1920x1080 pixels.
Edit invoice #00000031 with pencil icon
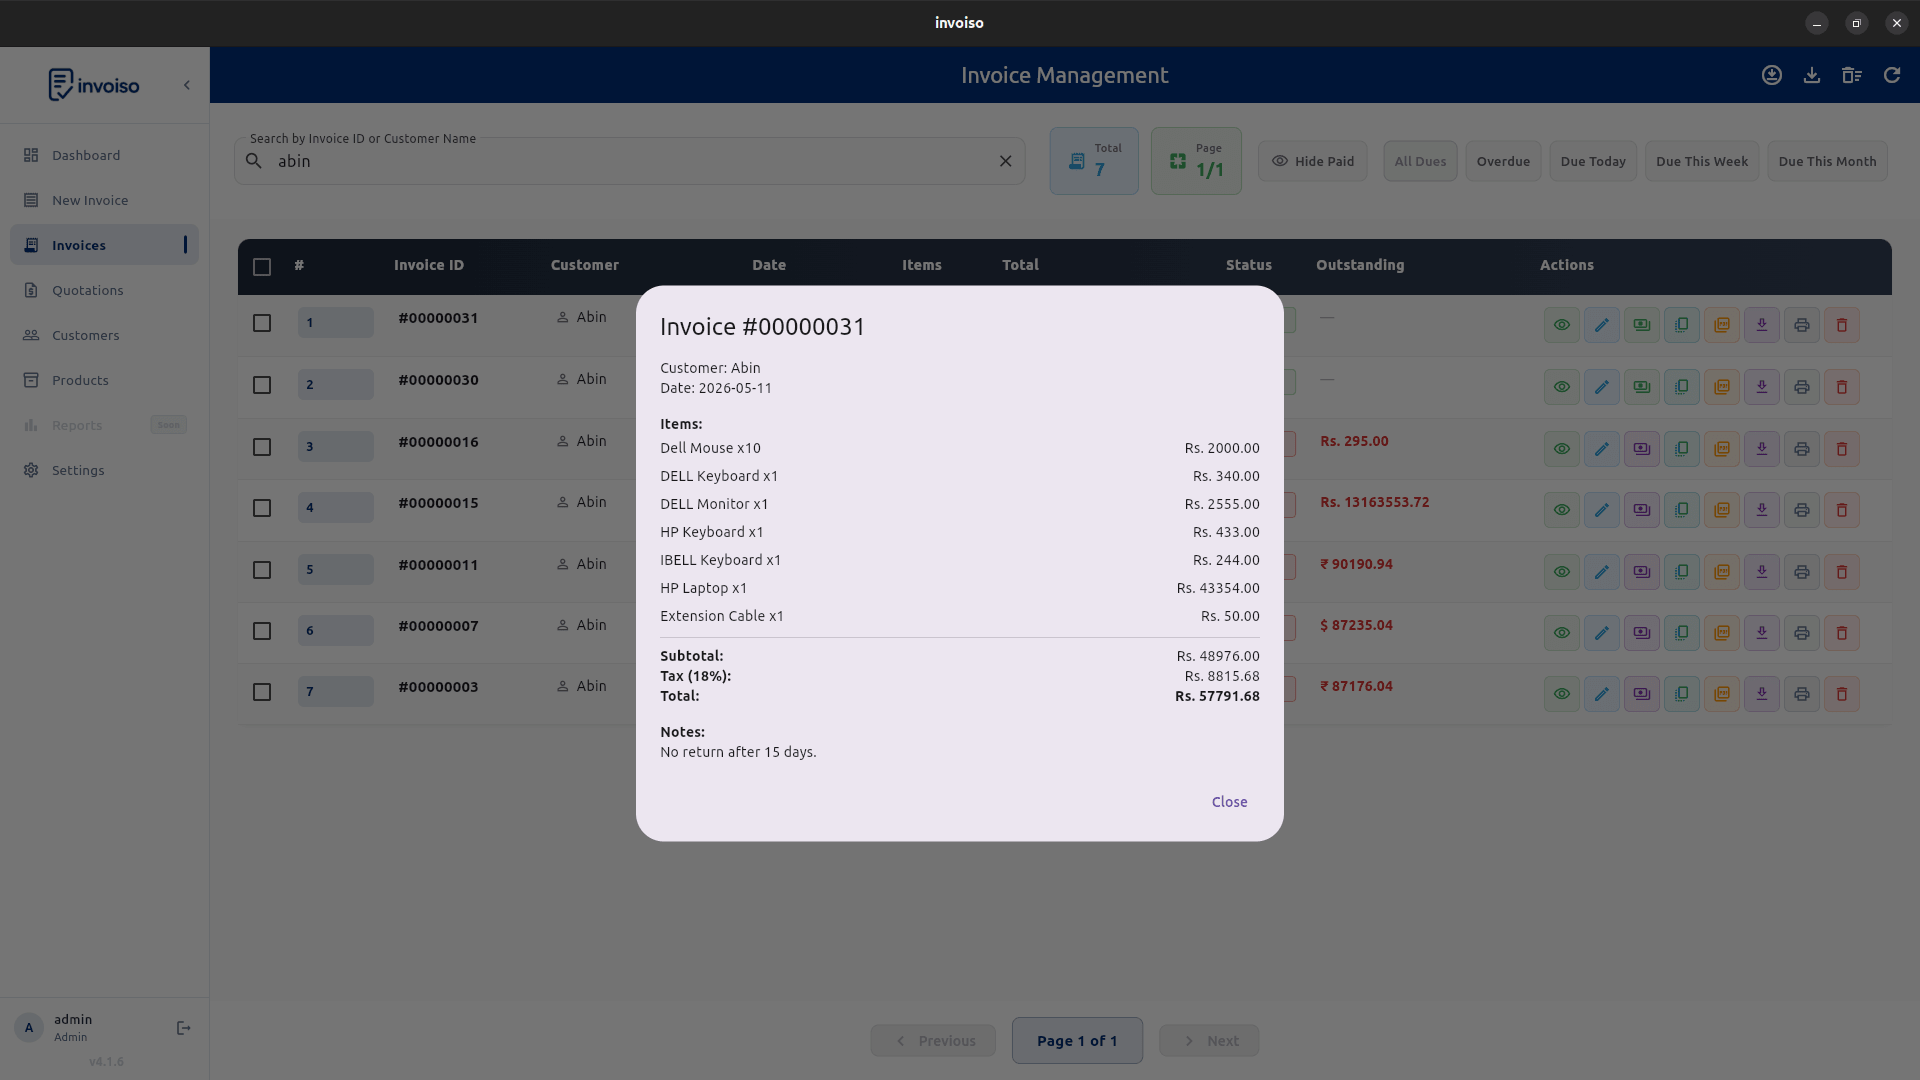[1602, 325]
